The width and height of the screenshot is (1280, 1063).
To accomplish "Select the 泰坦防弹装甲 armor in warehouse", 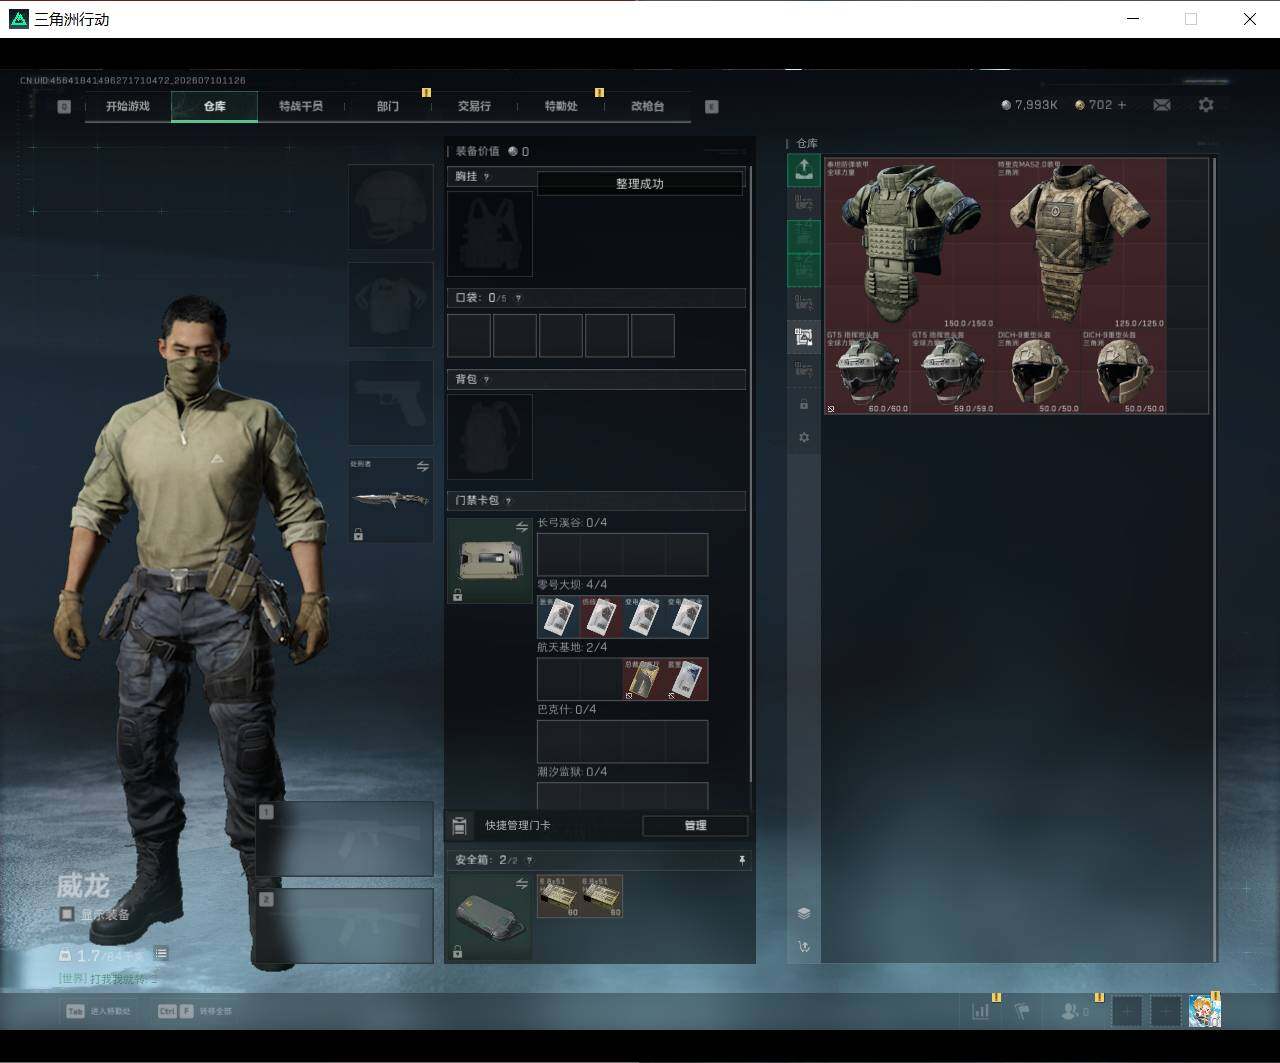I will [910, 243].
